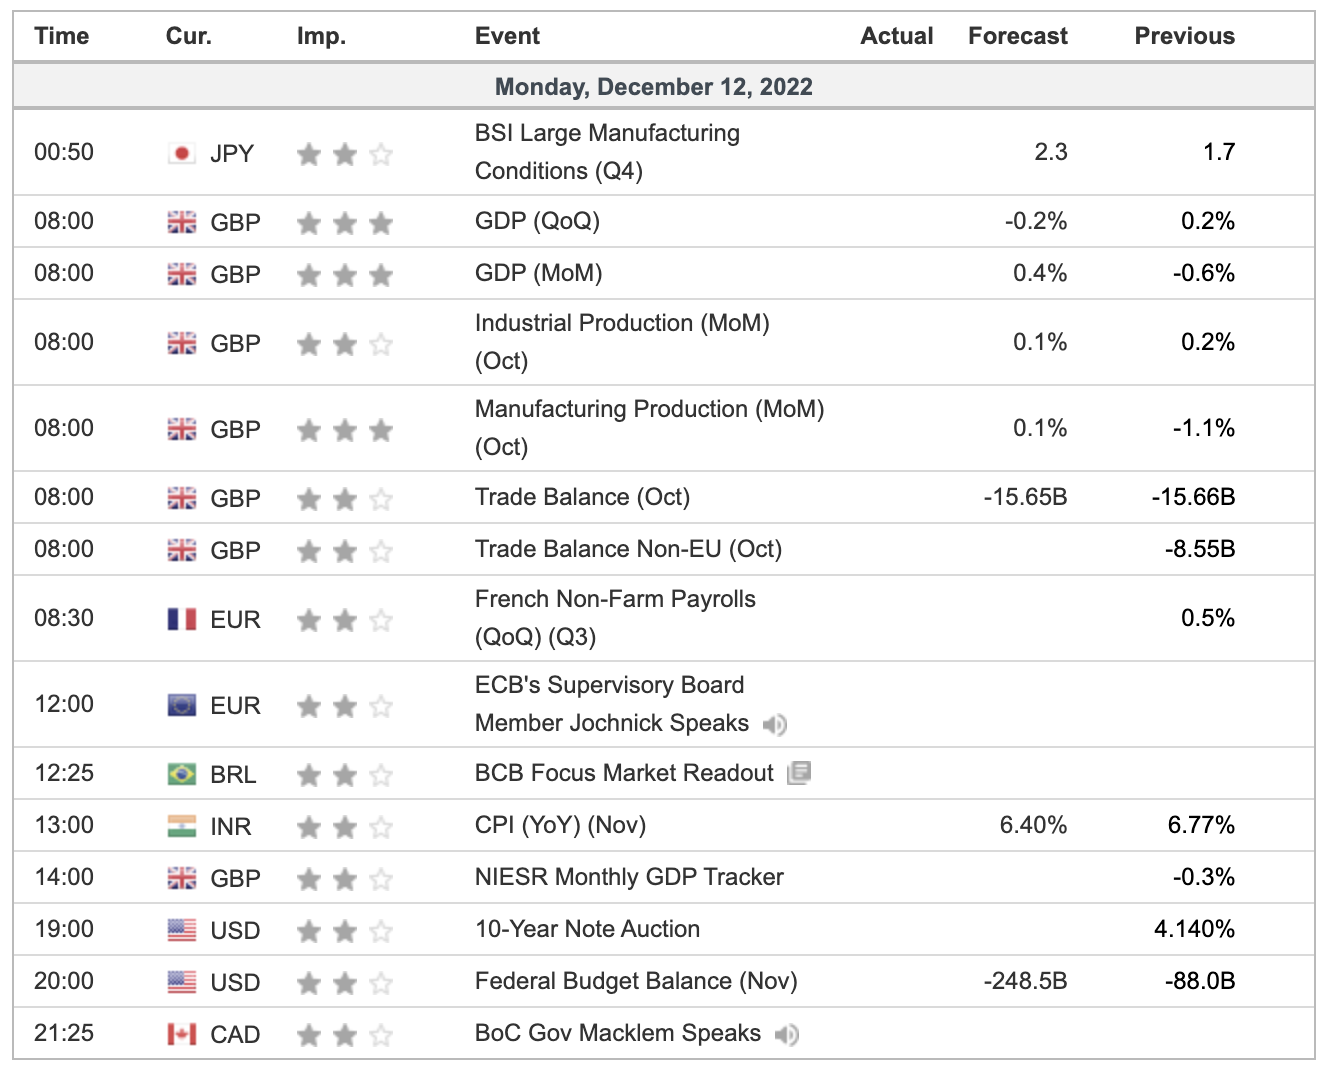Open the 10-Year Note Auction event
The image size is (1325, 1070).
[587, 929]
